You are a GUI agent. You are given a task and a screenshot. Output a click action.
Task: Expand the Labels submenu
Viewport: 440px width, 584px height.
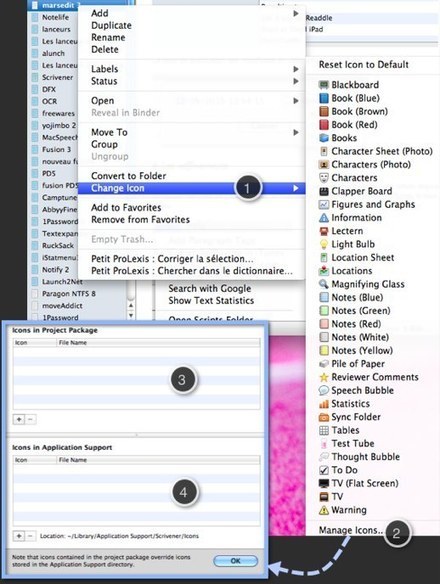tap(191, 69)
